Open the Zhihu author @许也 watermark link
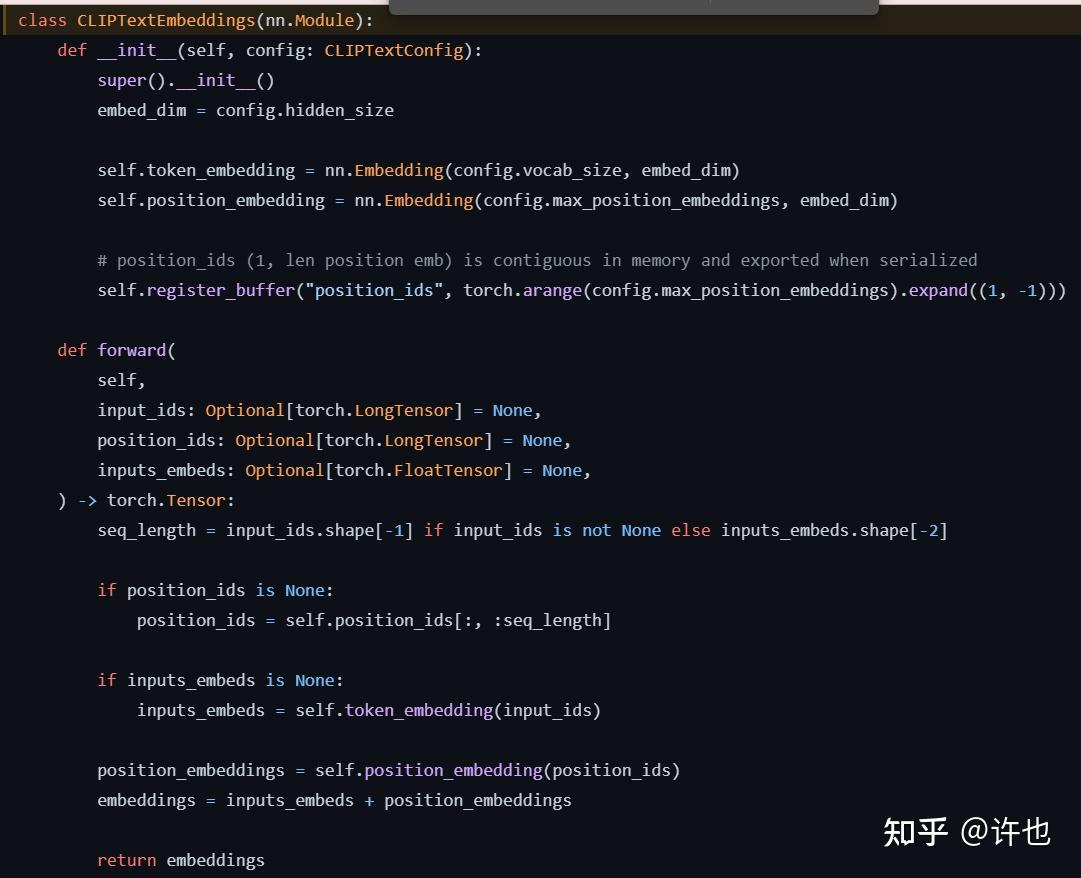 (x=968, y=831)
